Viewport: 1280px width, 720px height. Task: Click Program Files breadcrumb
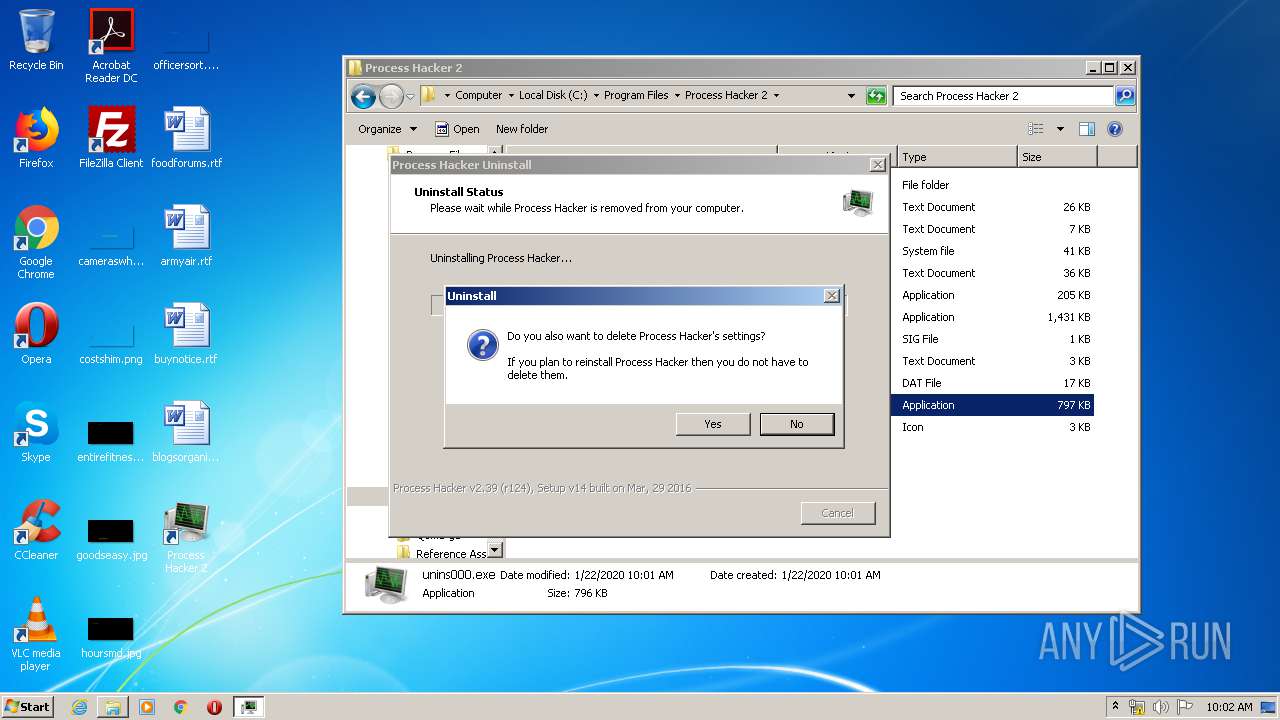click(636, 96)
